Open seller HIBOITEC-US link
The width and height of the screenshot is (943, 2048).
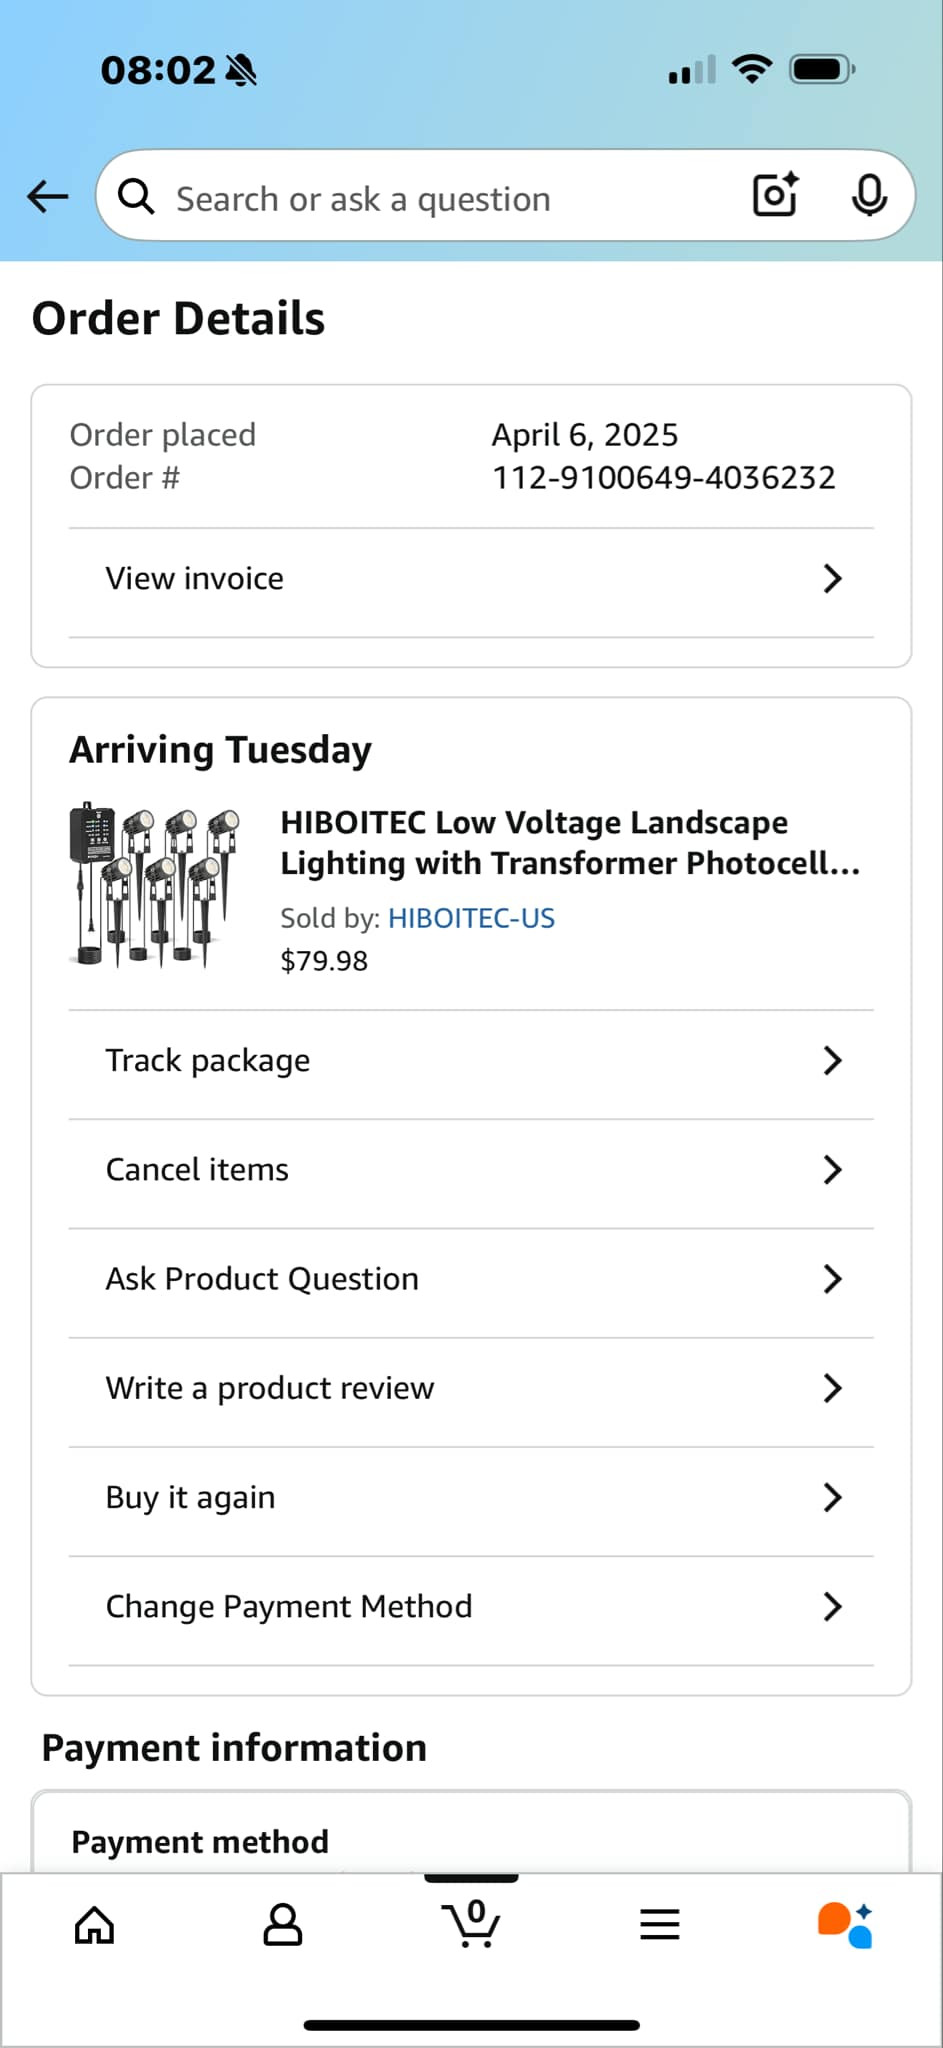(x=471, y=918)
